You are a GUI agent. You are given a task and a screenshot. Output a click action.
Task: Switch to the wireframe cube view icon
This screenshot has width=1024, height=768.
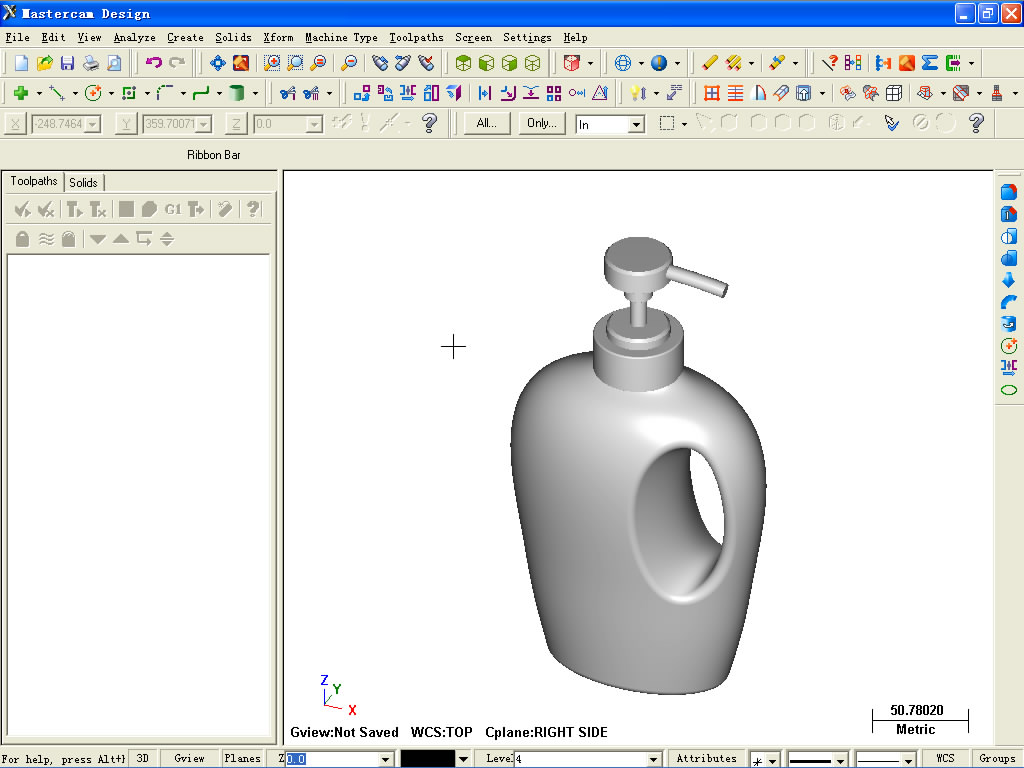[x=533, y=63]
